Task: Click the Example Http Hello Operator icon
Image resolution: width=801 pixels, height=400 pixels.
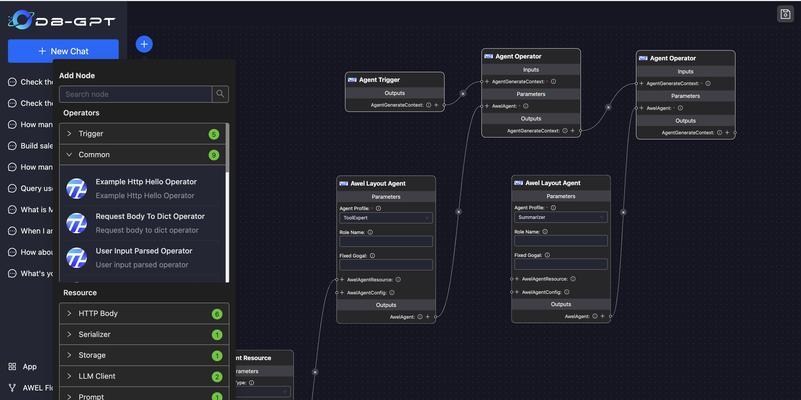Action: point(77,189)
